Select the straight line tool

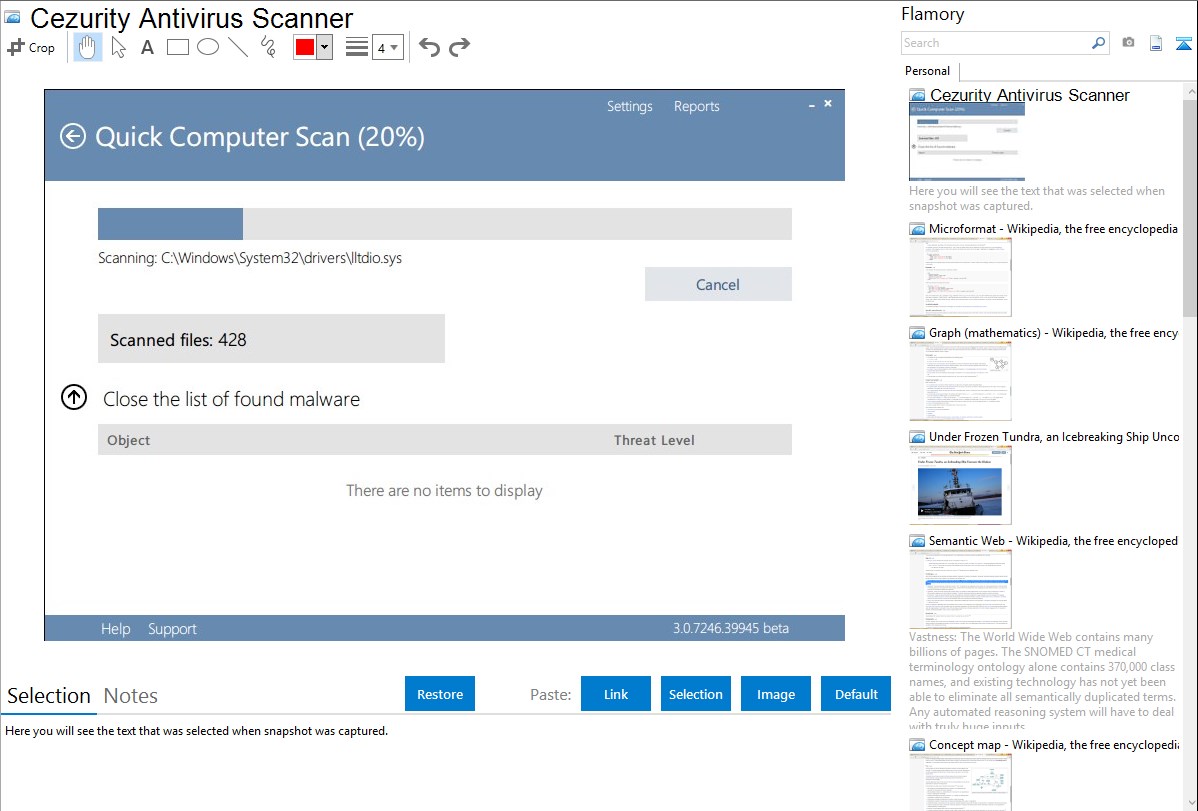(x=238, y=47)
